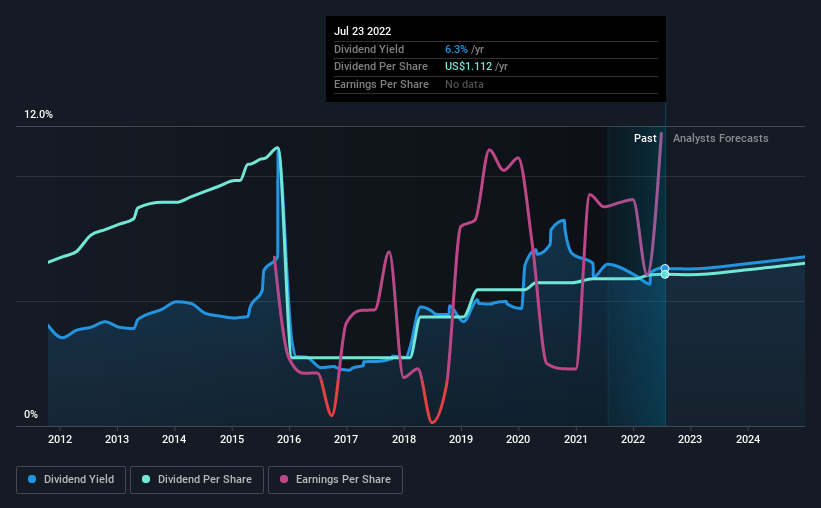Click the 'US$1.112' dividend per share value
Viewport: 821px width, 508px height.
[469, 67]
